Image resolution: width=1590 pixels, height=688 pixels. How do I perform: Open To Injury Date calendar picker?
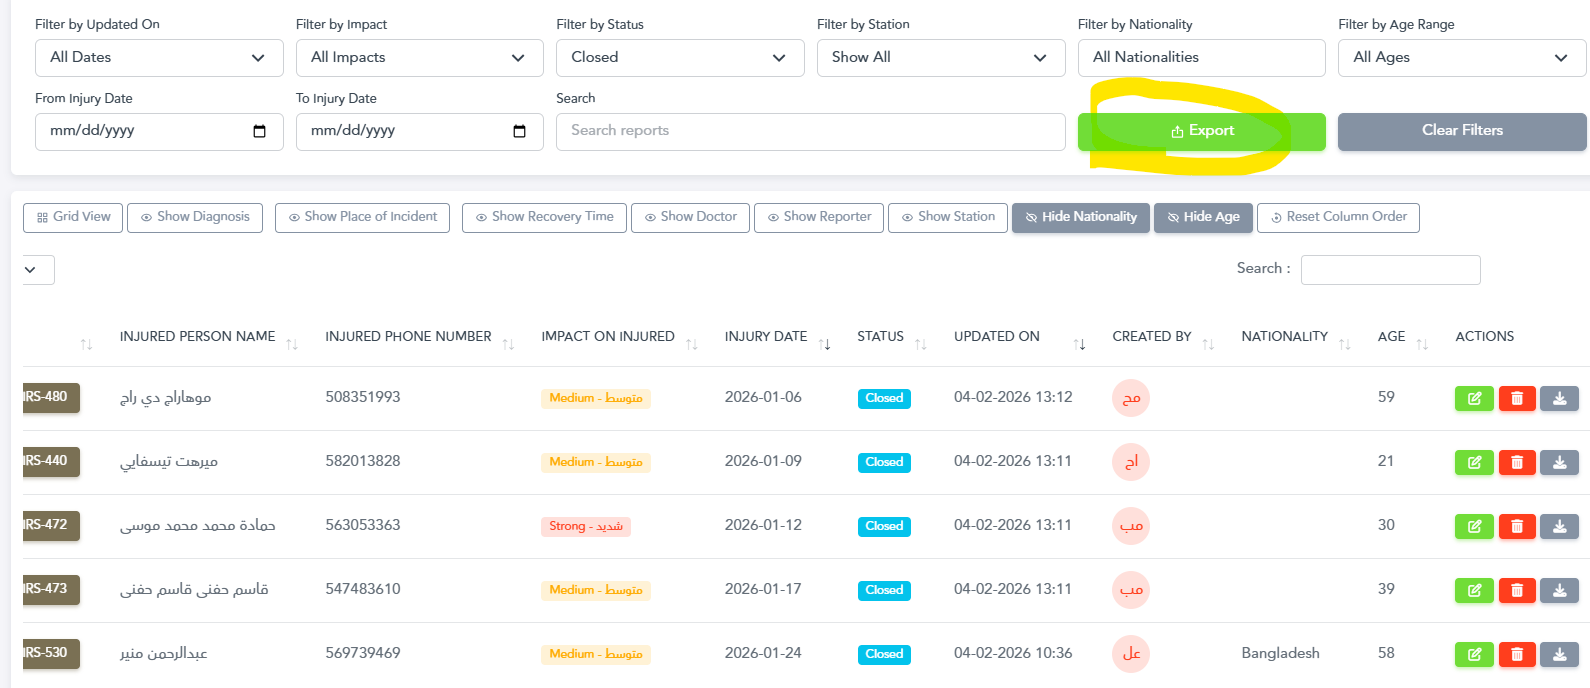[520, 131]
